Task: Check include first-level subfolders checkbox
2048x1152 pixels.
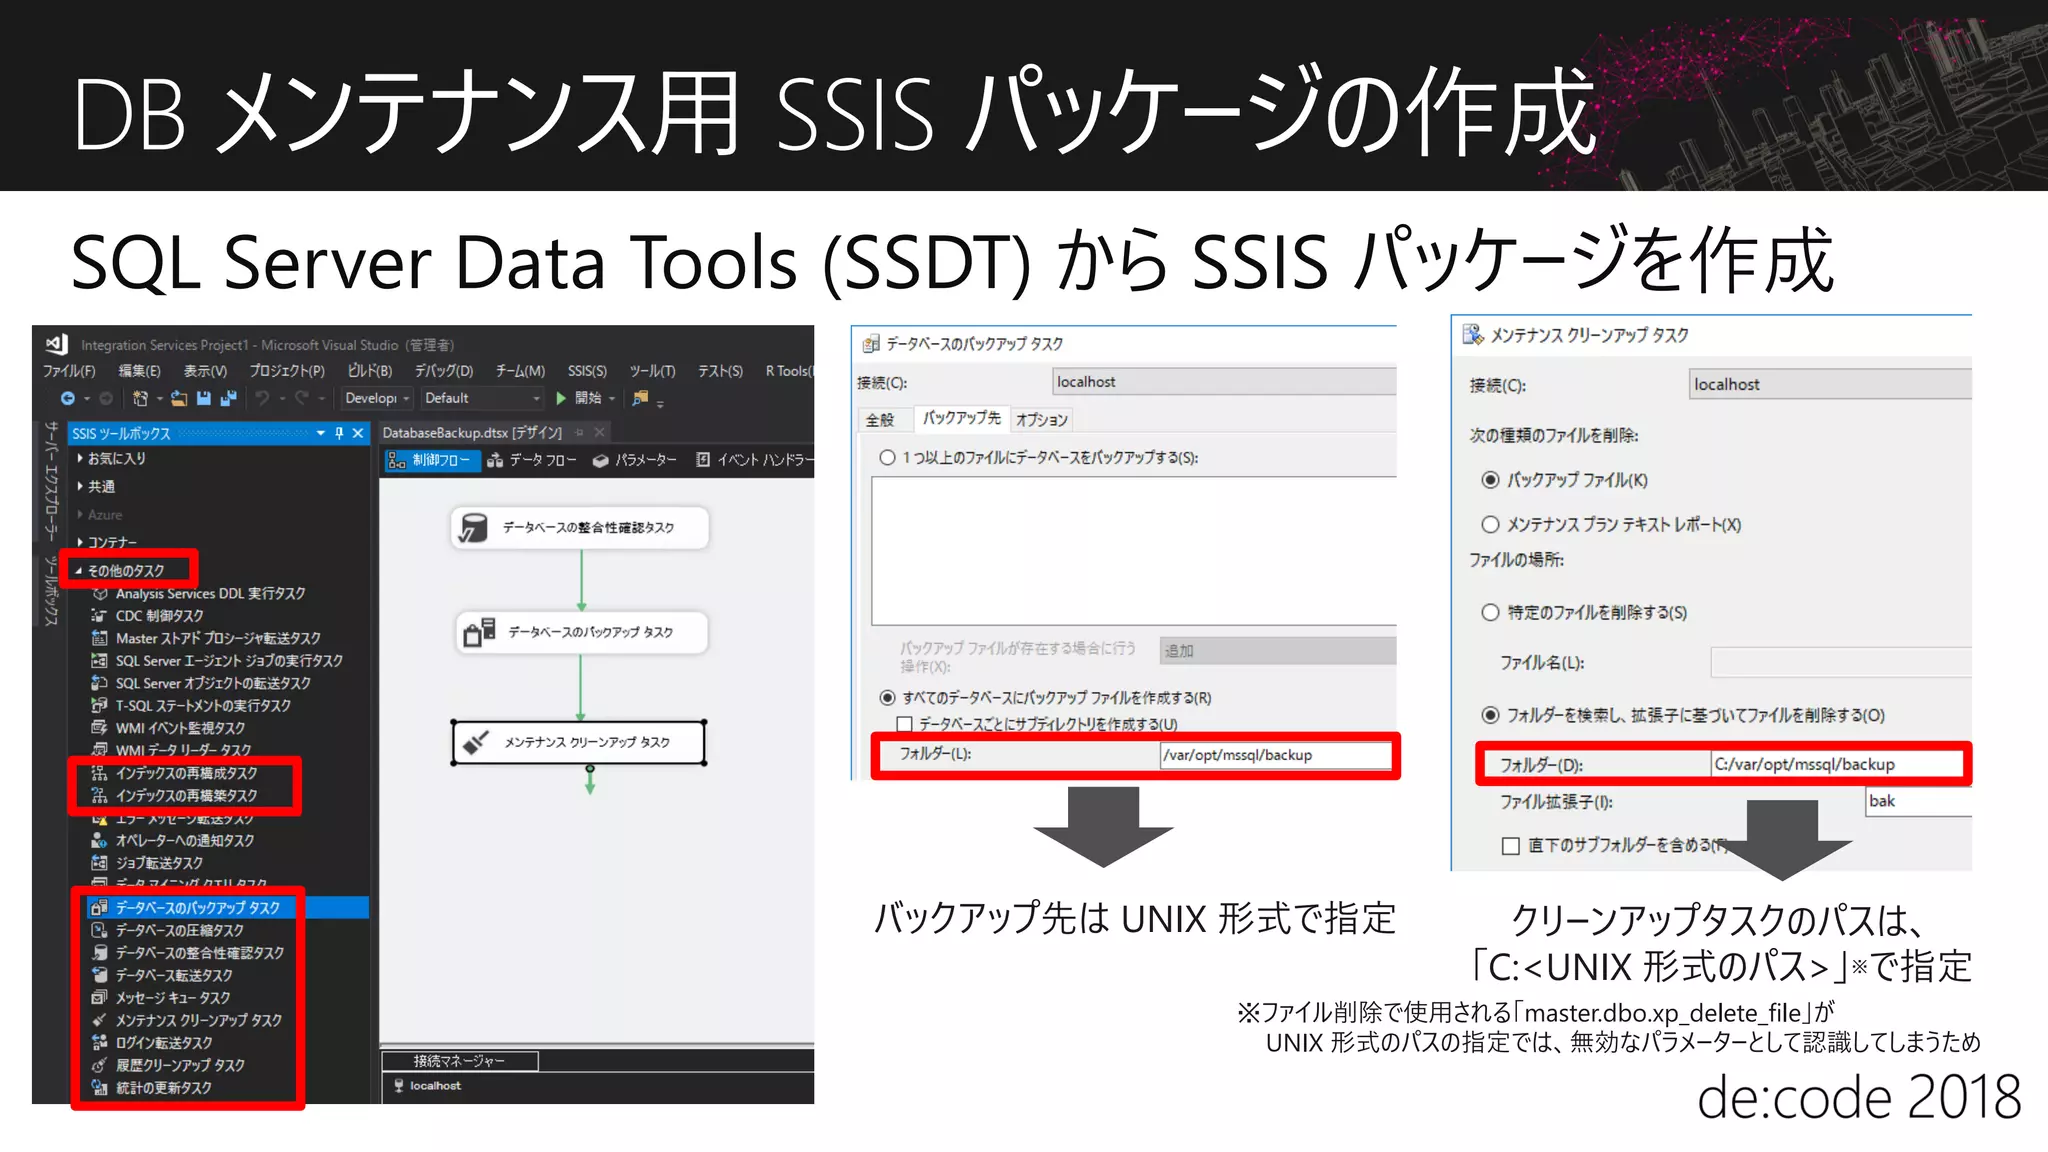Action: pyautogui.click(x=1511, y=846)
